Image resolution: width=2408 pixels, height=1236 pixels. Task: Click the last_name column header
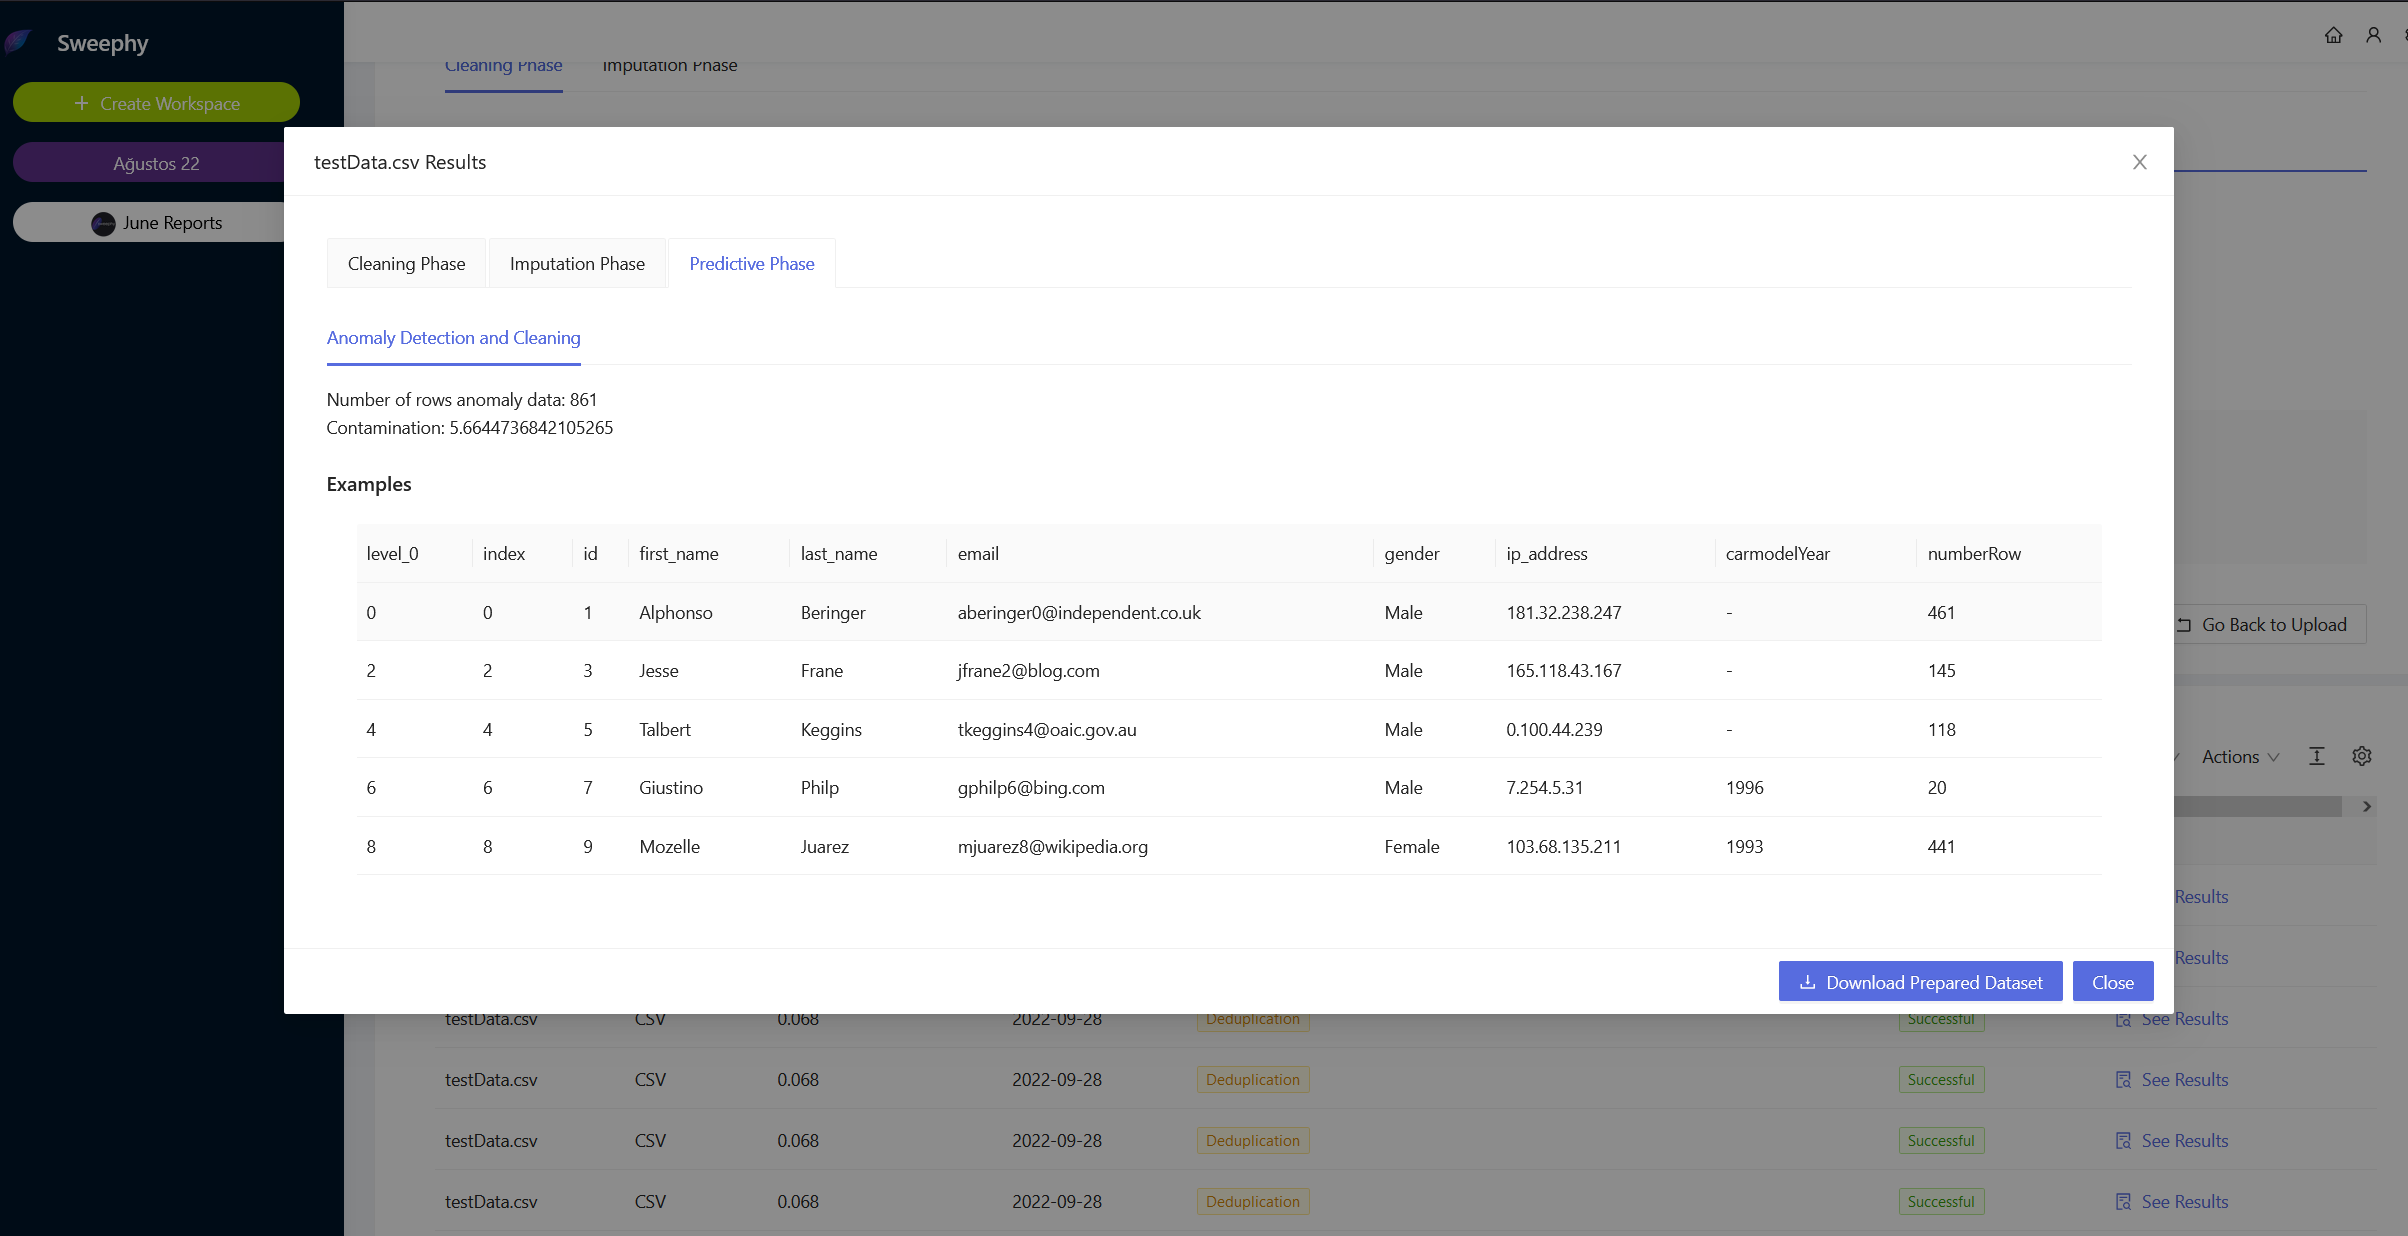pos(868,553)
